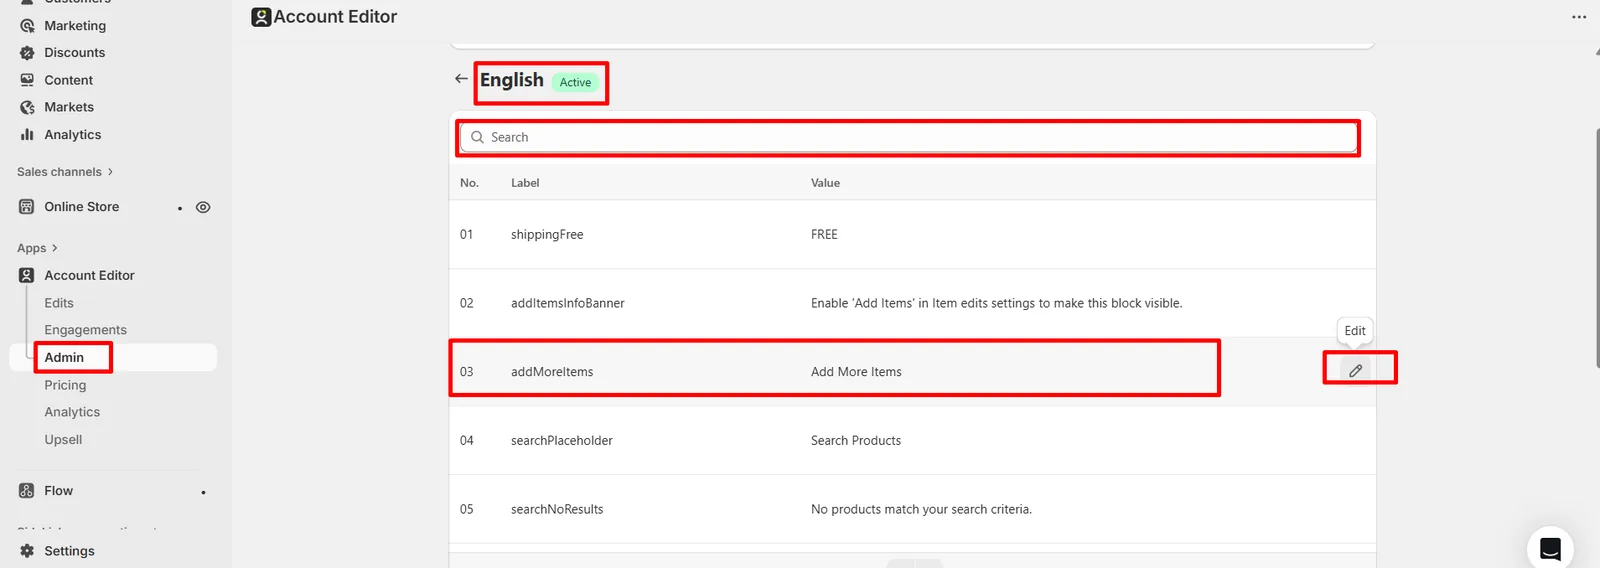This screenshot has width=1600, height=568.
Task: Open the chat widget bubble icon
Action: (1550, 548)
